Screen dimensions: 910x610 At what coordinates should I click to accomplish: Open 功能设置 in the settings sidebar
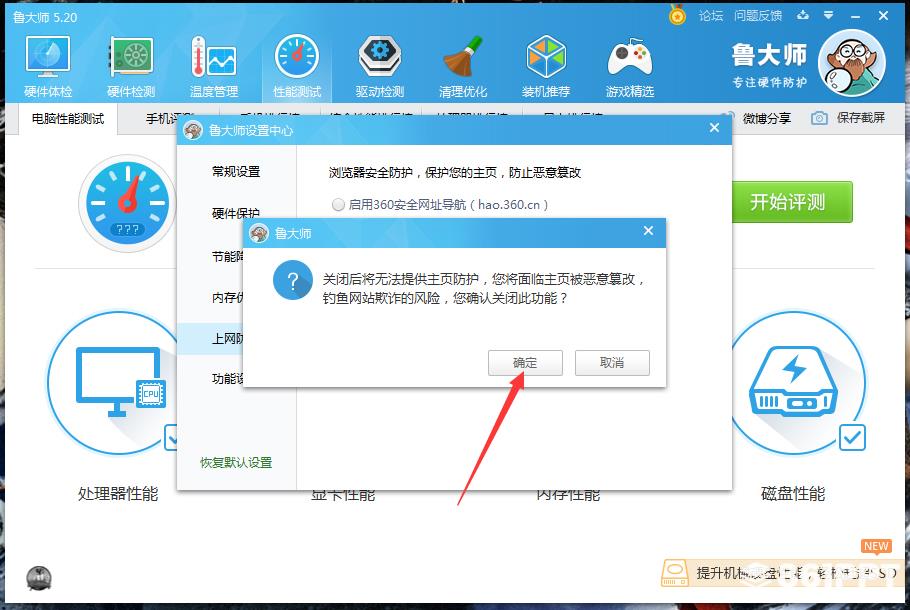click(x=227, y=379)
